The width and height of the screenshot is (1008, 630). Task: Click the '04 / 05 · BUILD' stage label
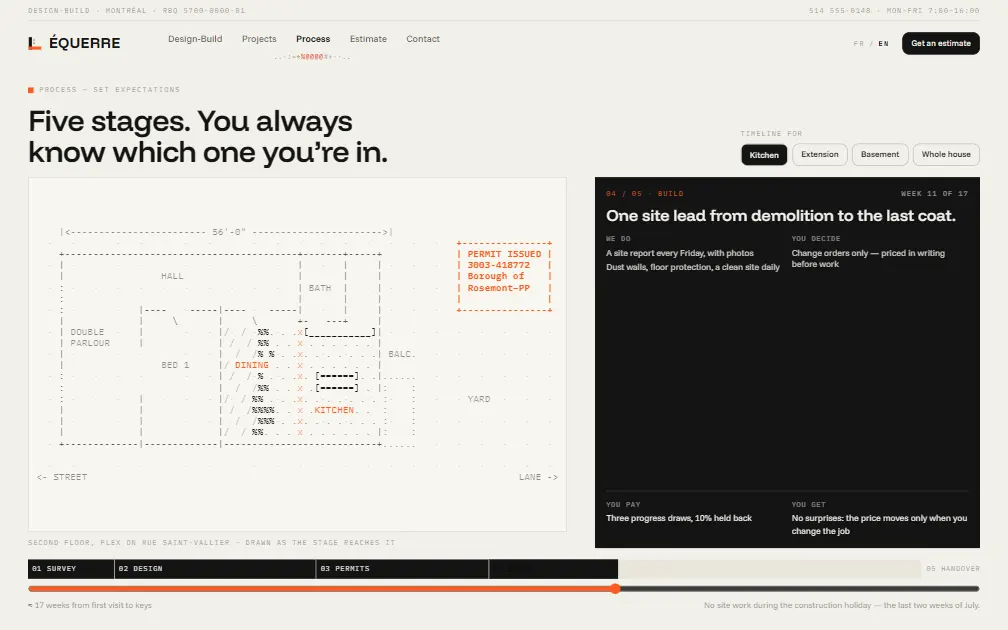click(x=644, y=194)
